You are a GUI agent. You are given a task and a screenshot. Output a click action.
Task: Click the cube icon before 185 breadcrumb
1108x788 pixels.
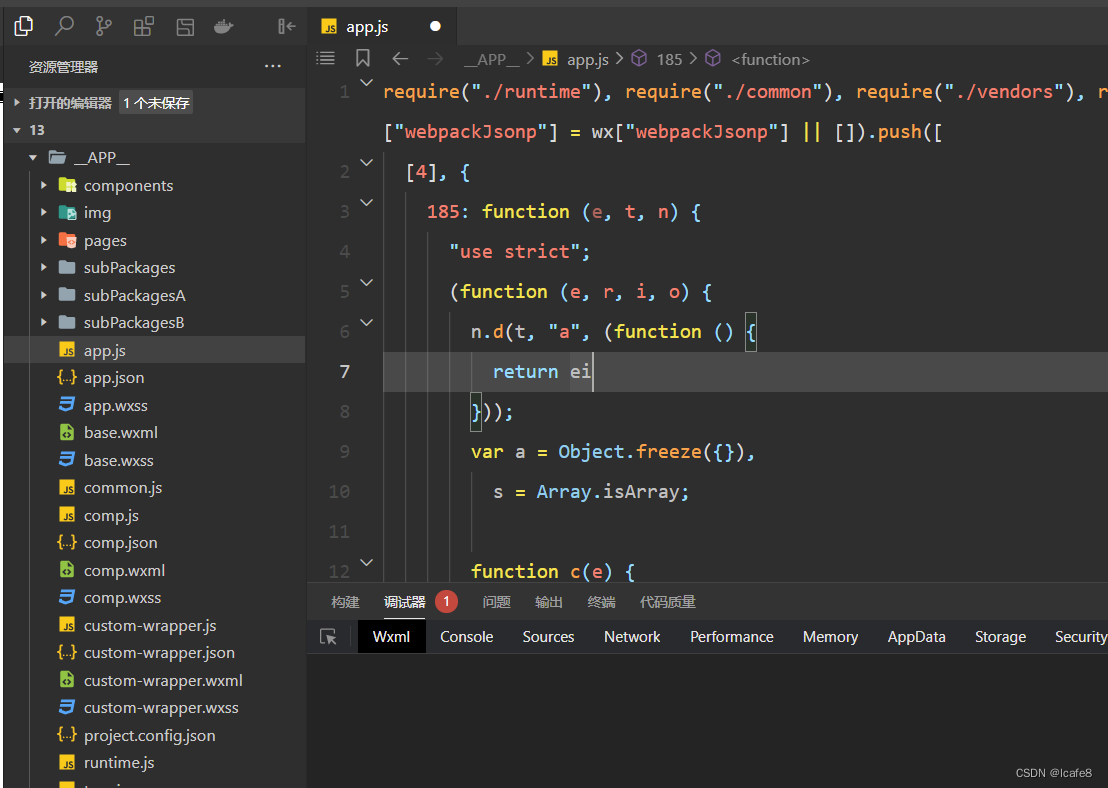click(x=639, y=58)
